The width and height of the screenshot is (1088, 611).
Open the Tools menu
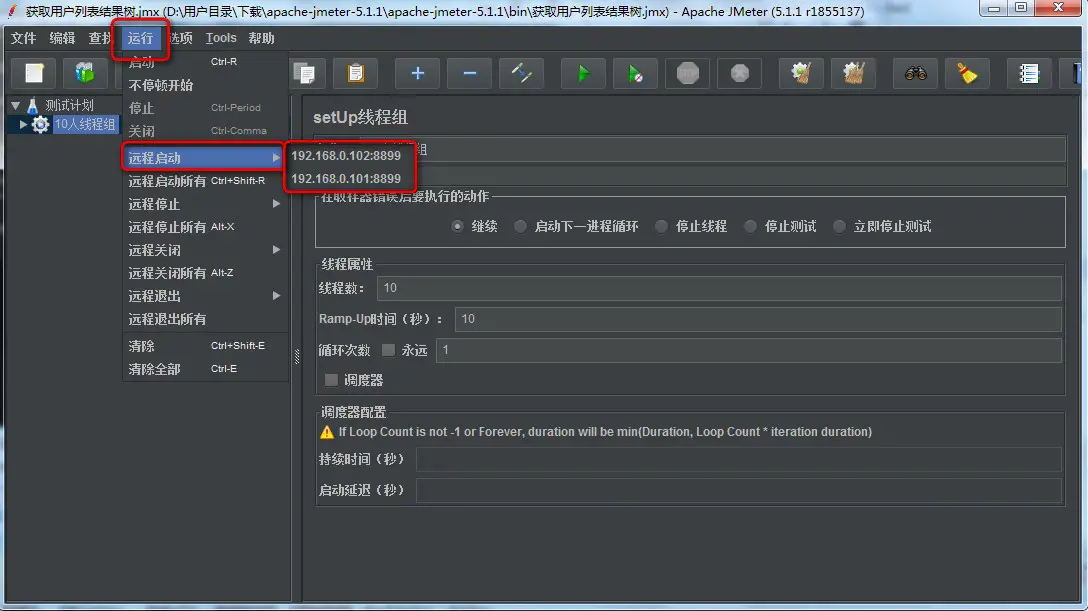[x=221, y=38]
